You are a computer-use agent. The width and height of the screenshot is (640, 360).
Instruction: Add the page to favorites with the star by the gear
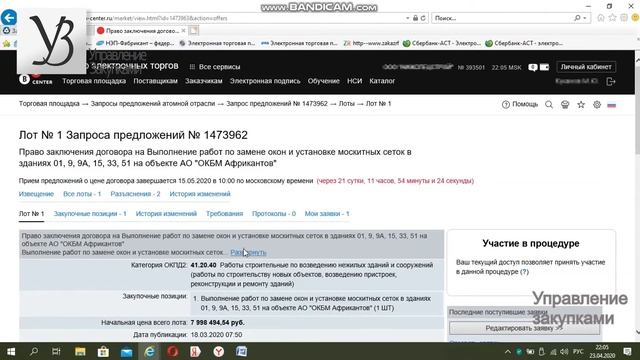click(581, 104)
